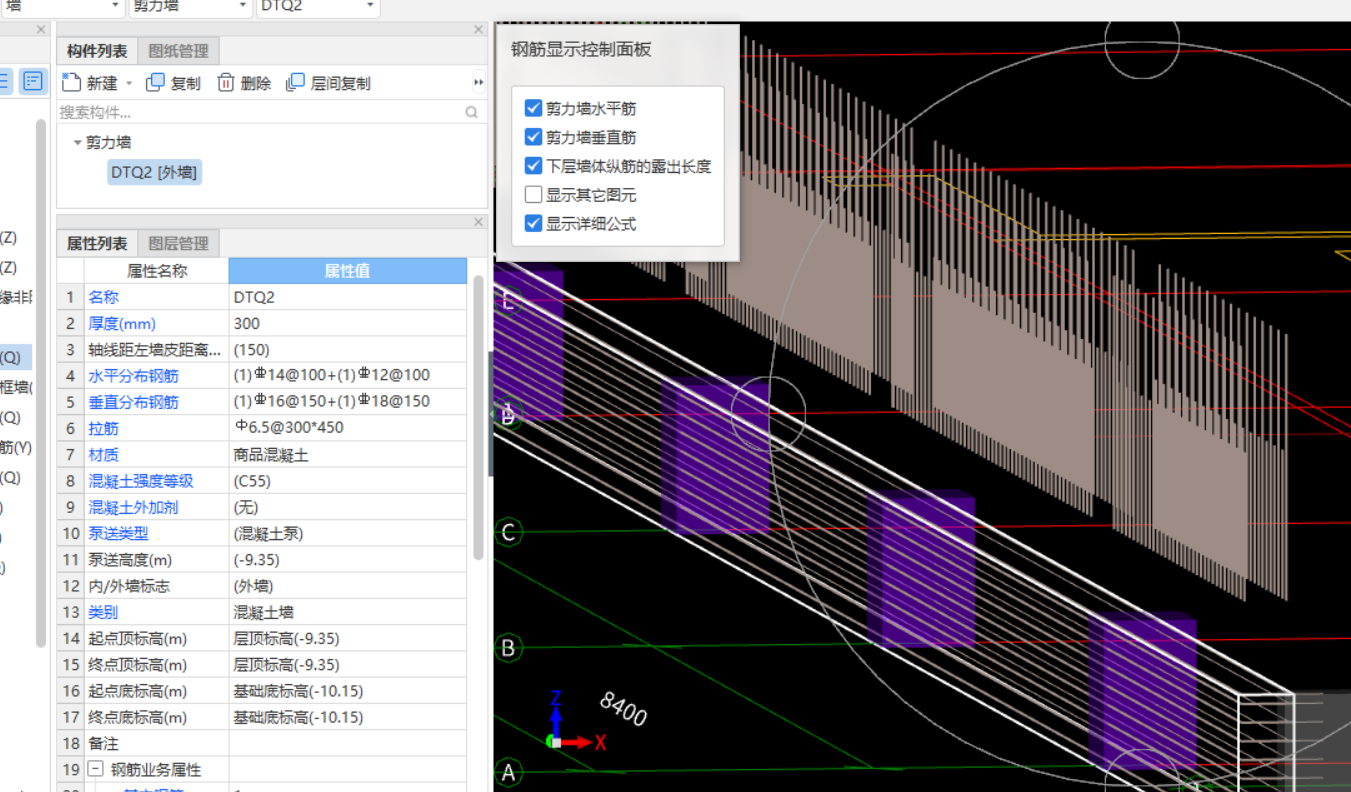The width and height of the screenshot is (1351, 792).
Task: Click the tie bar value 6.5@300*450
Action: (348, 428)
